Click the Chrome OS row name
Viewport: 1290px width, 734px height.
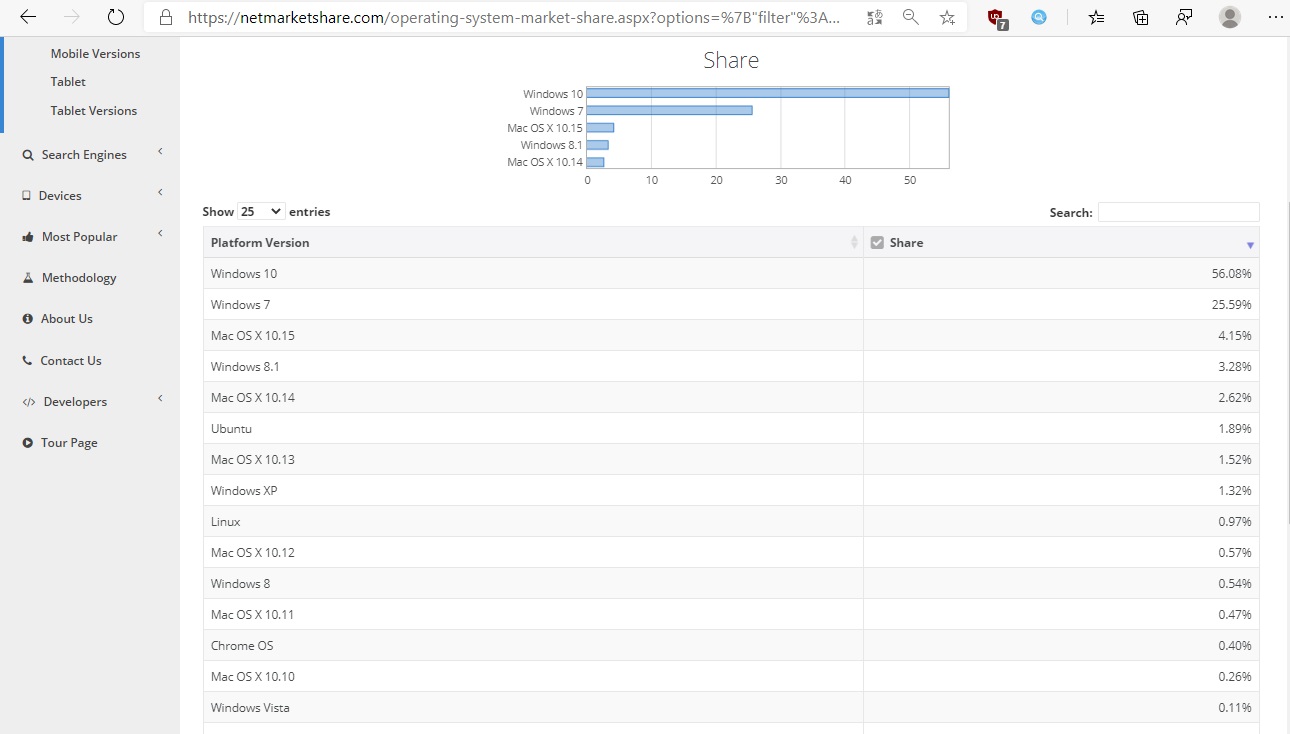[x=242, y=646]
